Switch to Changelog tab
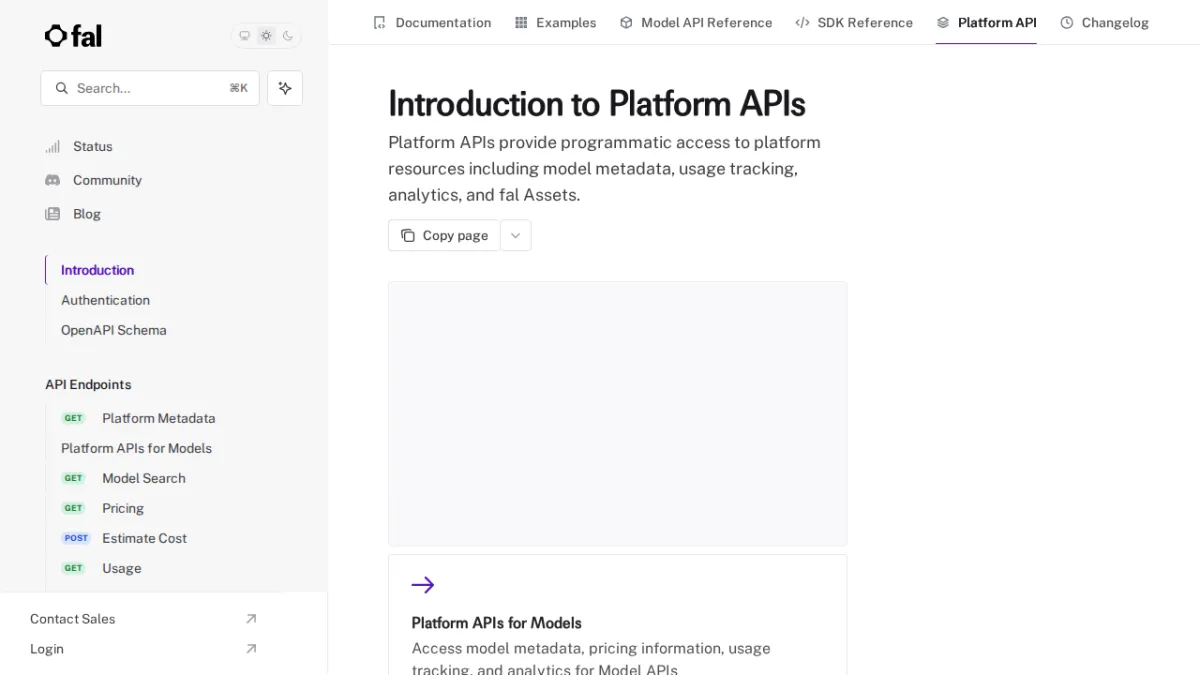 [x=1104, y=22]
